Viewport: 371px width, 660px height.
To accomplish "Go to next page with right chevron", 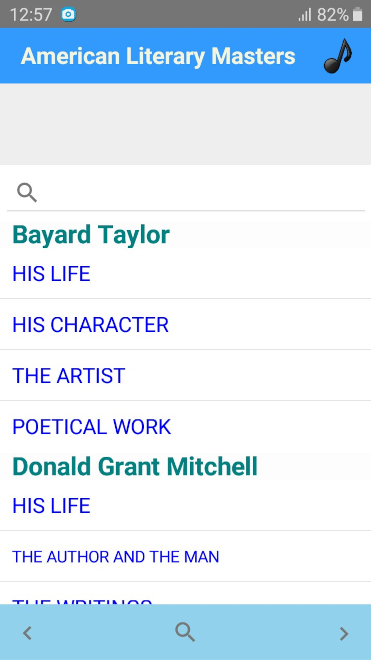I will tap(344, 633).
